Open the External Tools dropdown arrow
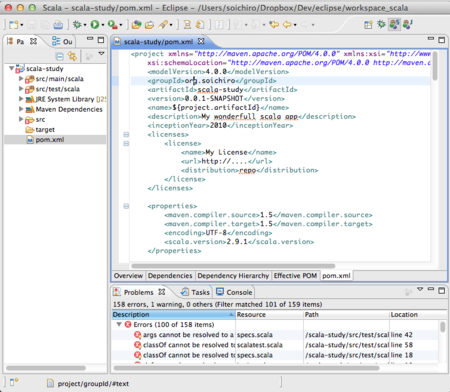450x392 pixels. tap(121, 25)
